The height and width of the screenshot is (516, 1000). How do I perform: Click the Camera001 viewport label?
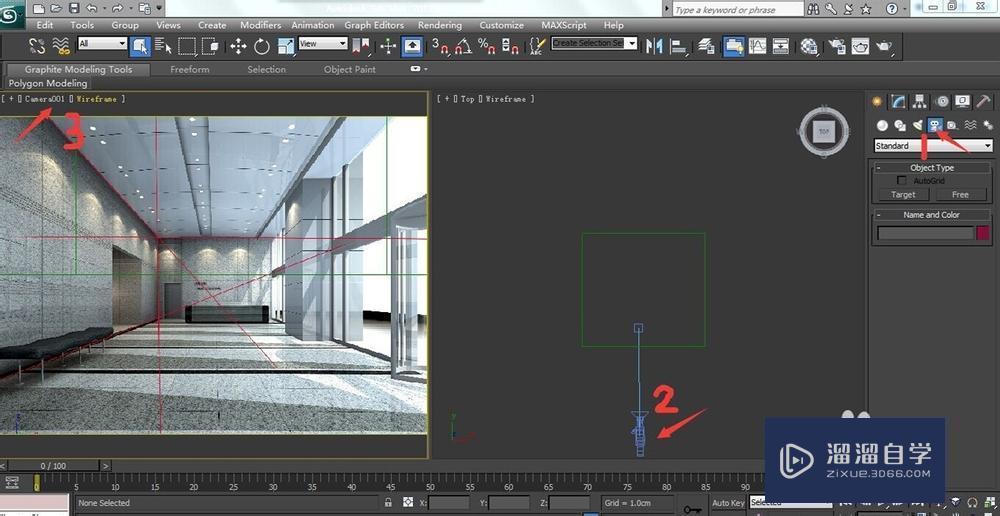pos(45,99)
